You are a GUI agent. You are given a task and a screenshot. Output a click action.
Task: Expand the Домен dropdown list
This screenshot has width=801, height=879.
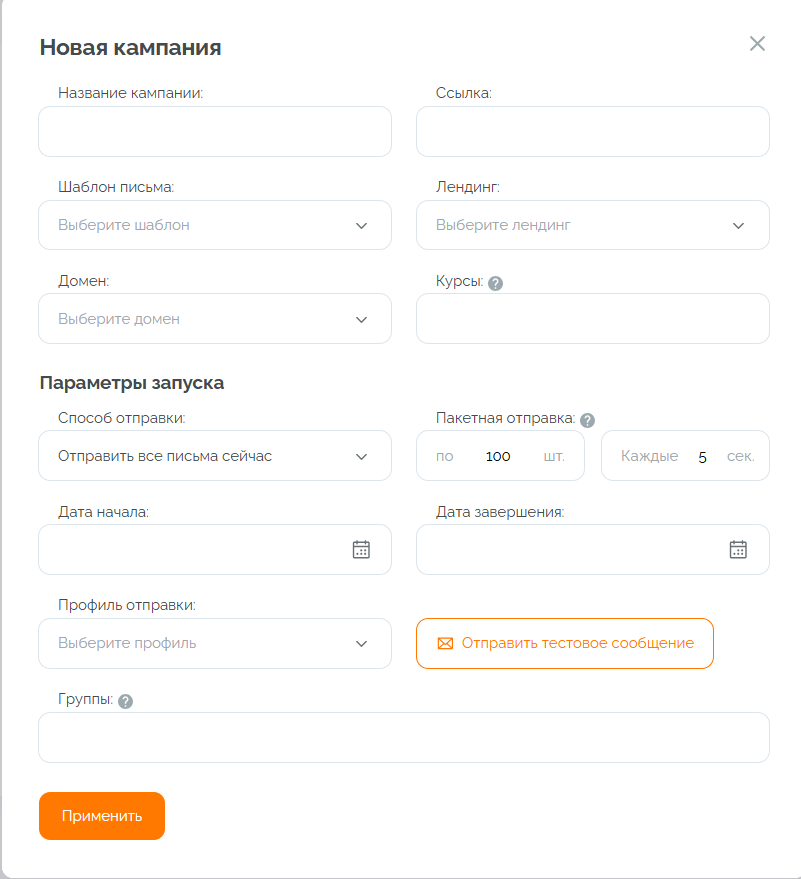(x=215, y=319)
